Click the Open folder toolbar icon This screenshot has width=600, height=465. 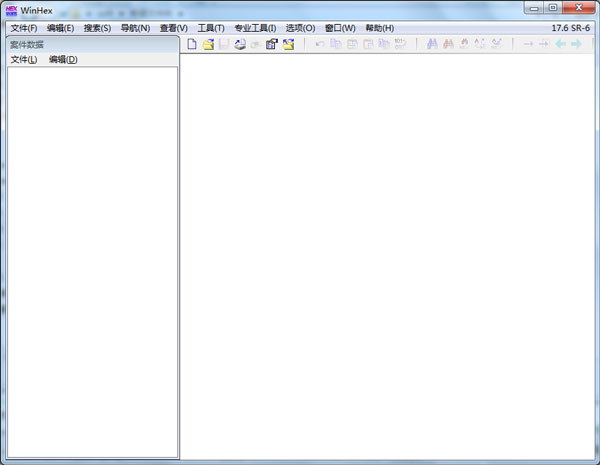point(288,44)
